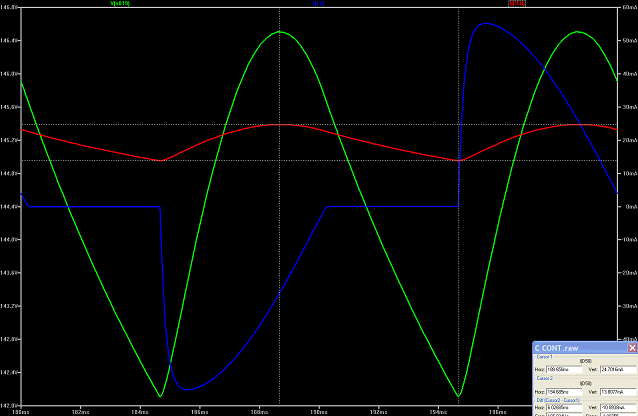Click the 0mA label on right axis
The image size is (638, 416).
point(628,207)
